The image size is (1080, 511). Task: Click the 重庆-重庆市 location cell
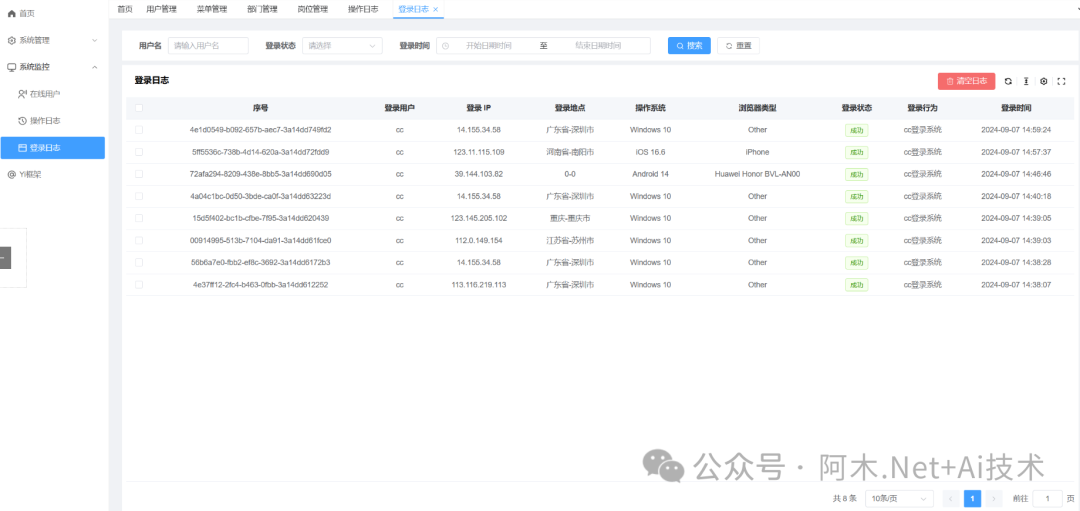pyautogui.click(x=570, y=218)
